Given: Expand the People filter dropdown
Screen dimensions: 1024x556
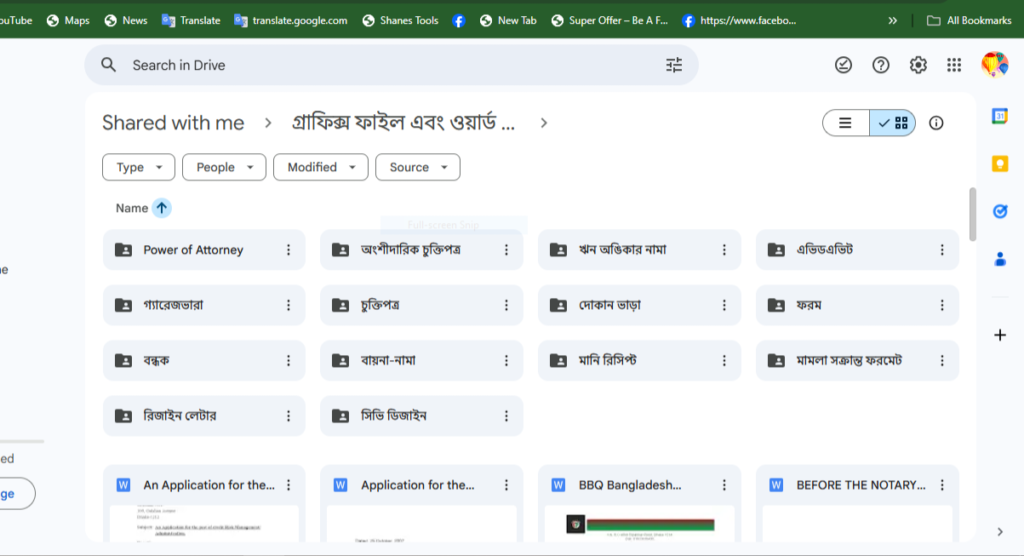Looking at the screenshot, I should (x=224, y=167).
